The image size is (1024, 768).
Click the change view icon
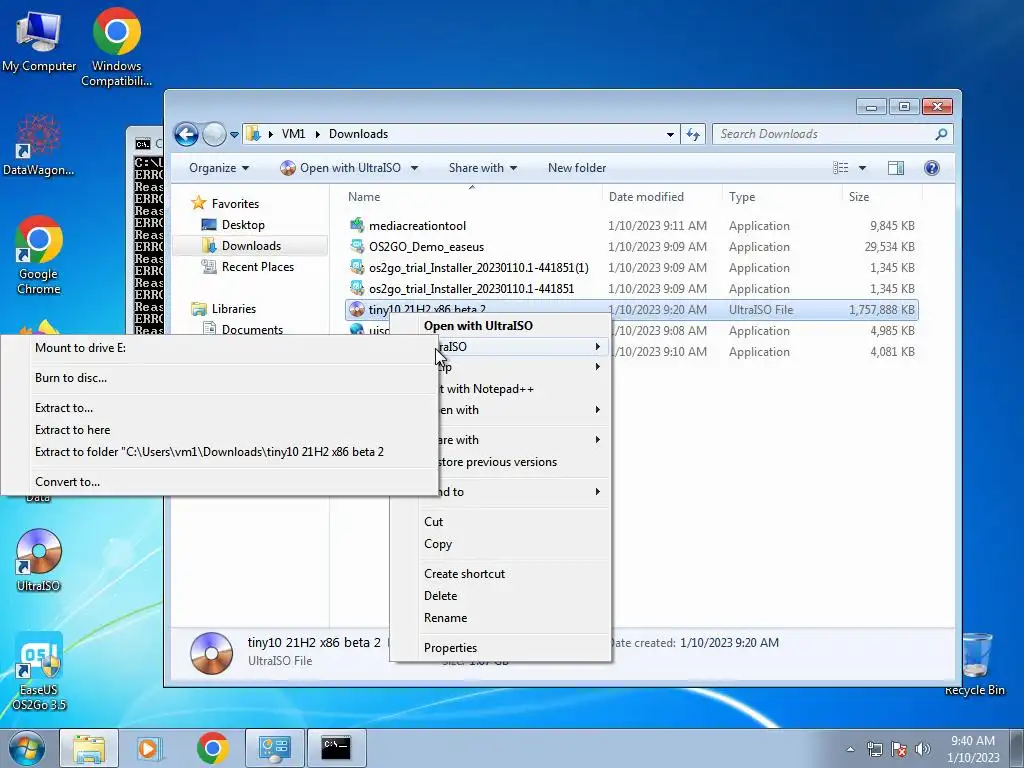pos(840,168)
